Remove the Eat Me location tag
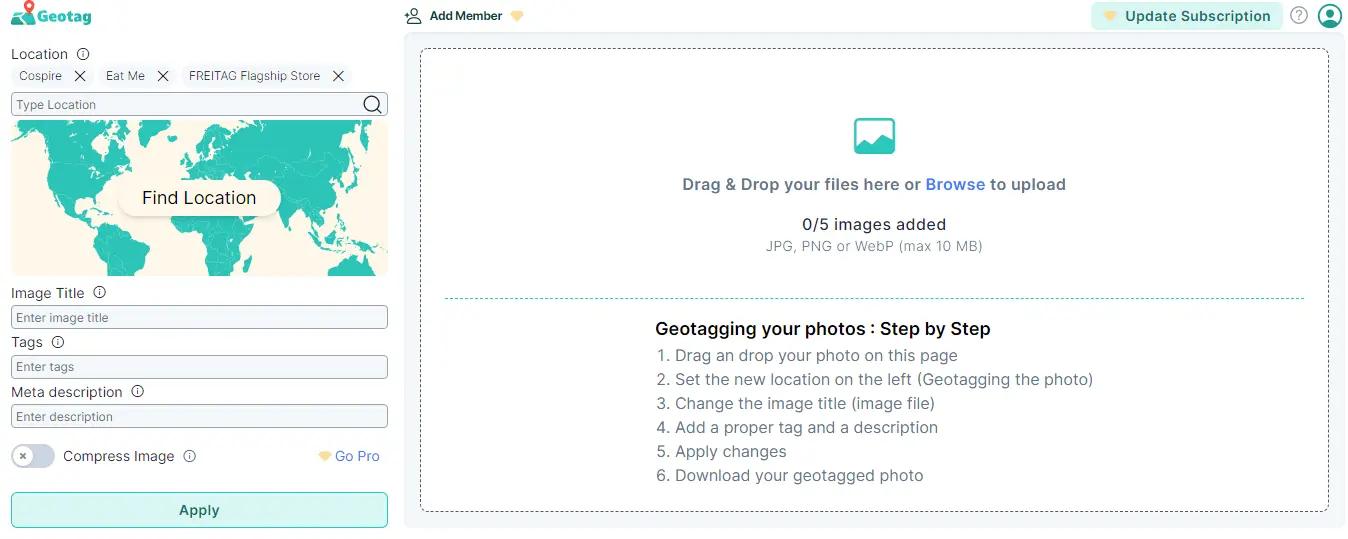 pos(163,76)
